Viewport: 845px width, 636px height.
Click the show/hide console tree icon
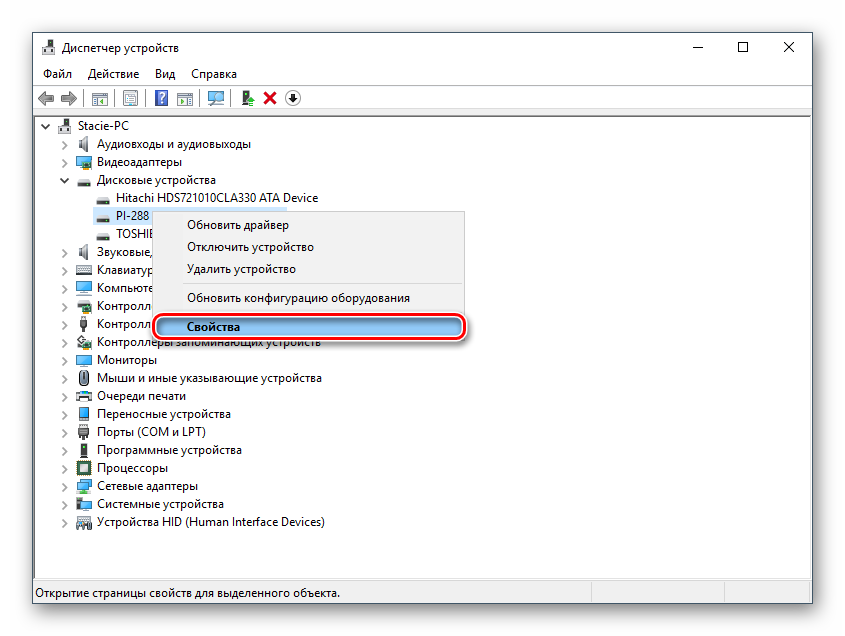(99, 98)
